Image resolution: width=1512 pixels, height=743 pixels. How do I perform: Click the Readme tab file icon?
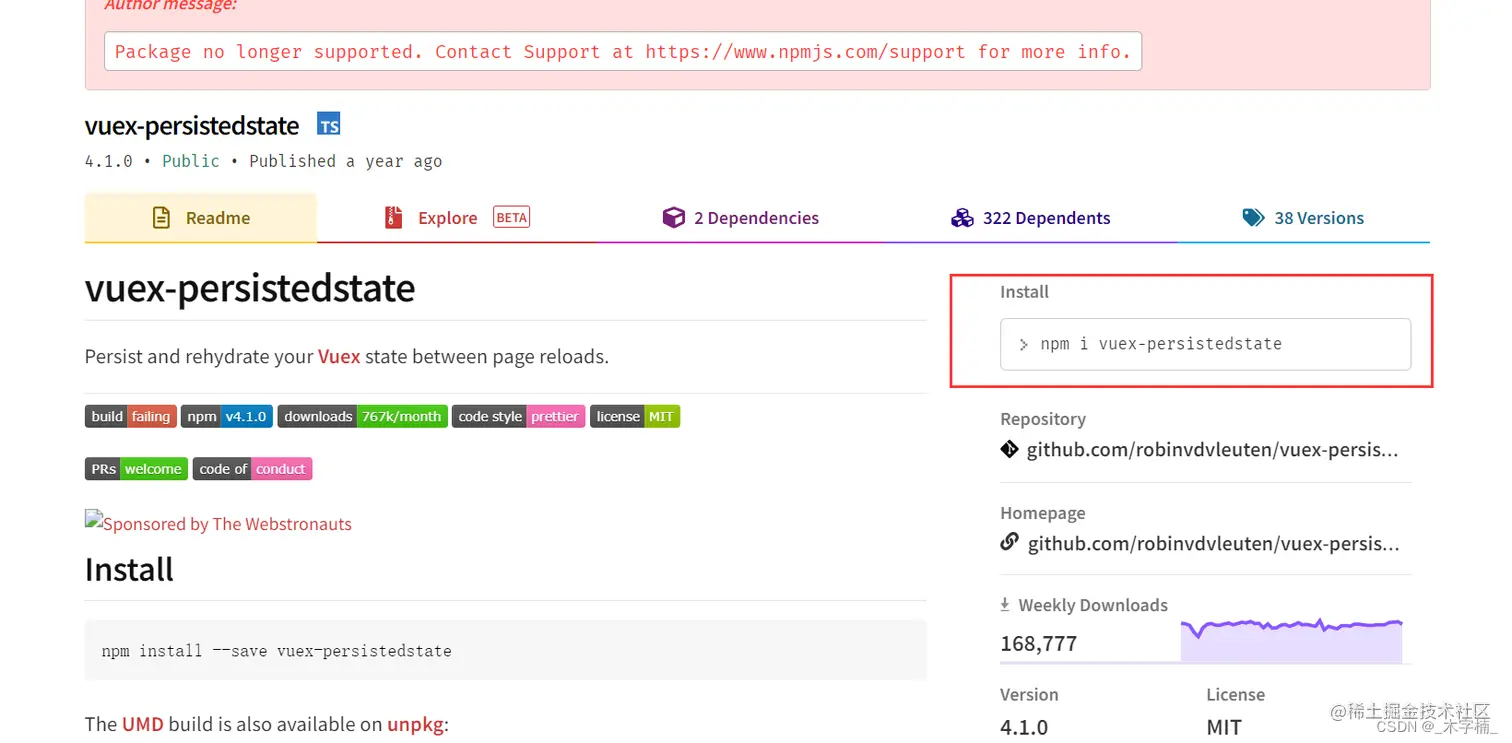tap(161, 217)
